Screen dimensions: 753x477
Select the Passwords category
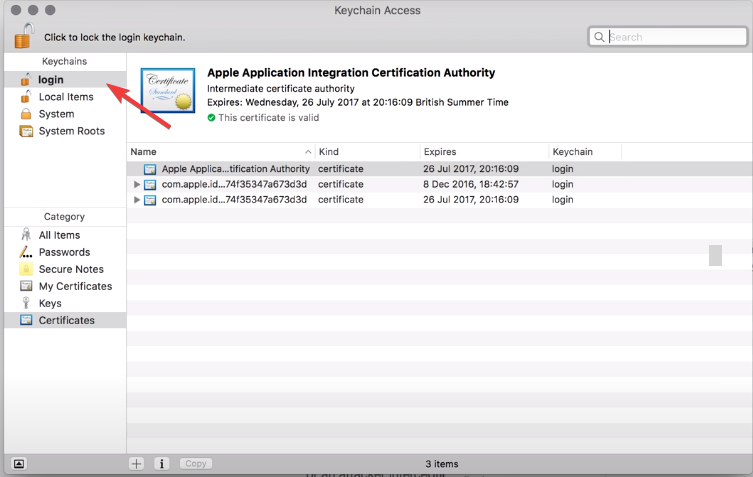(x=64, y=252)
